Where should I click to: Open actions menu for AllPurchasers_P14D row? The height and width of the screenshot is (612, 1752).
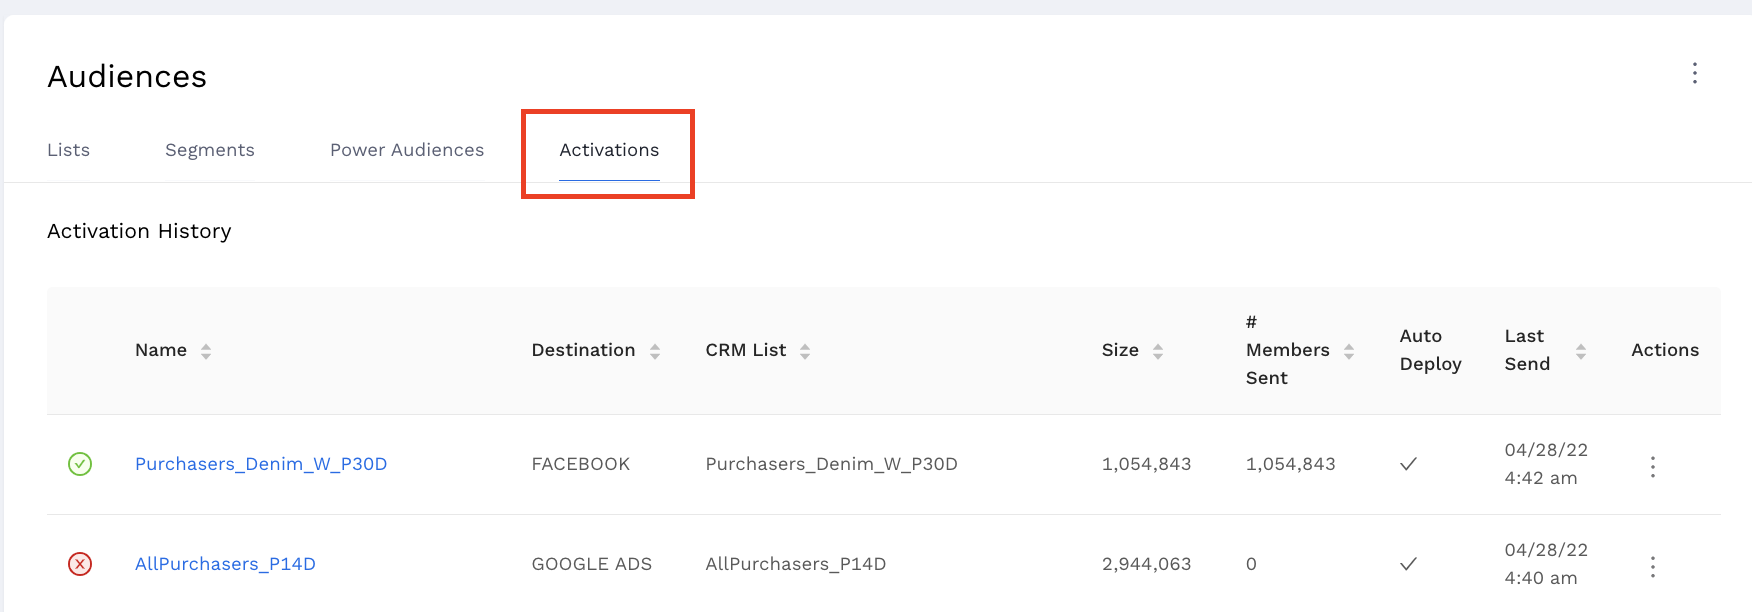click(x=1652, y=567)
